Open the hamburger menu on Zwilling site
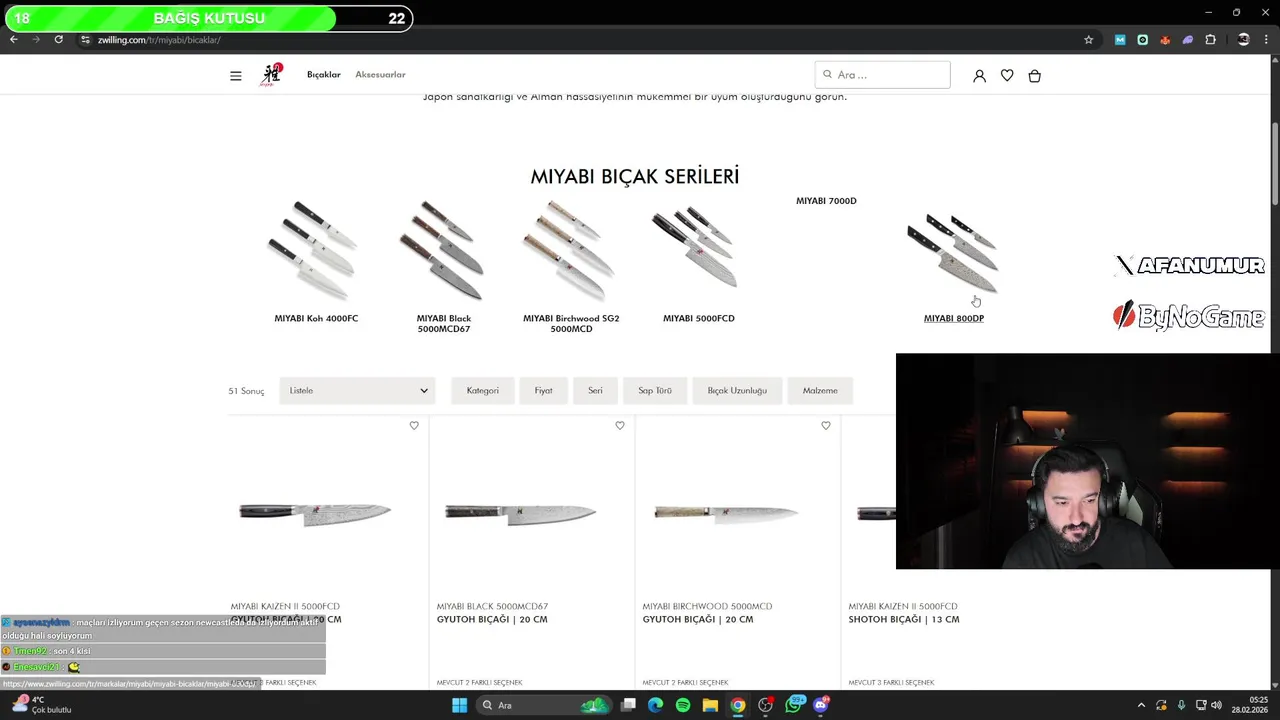The image size is (1280, 720). pos(236,76)
